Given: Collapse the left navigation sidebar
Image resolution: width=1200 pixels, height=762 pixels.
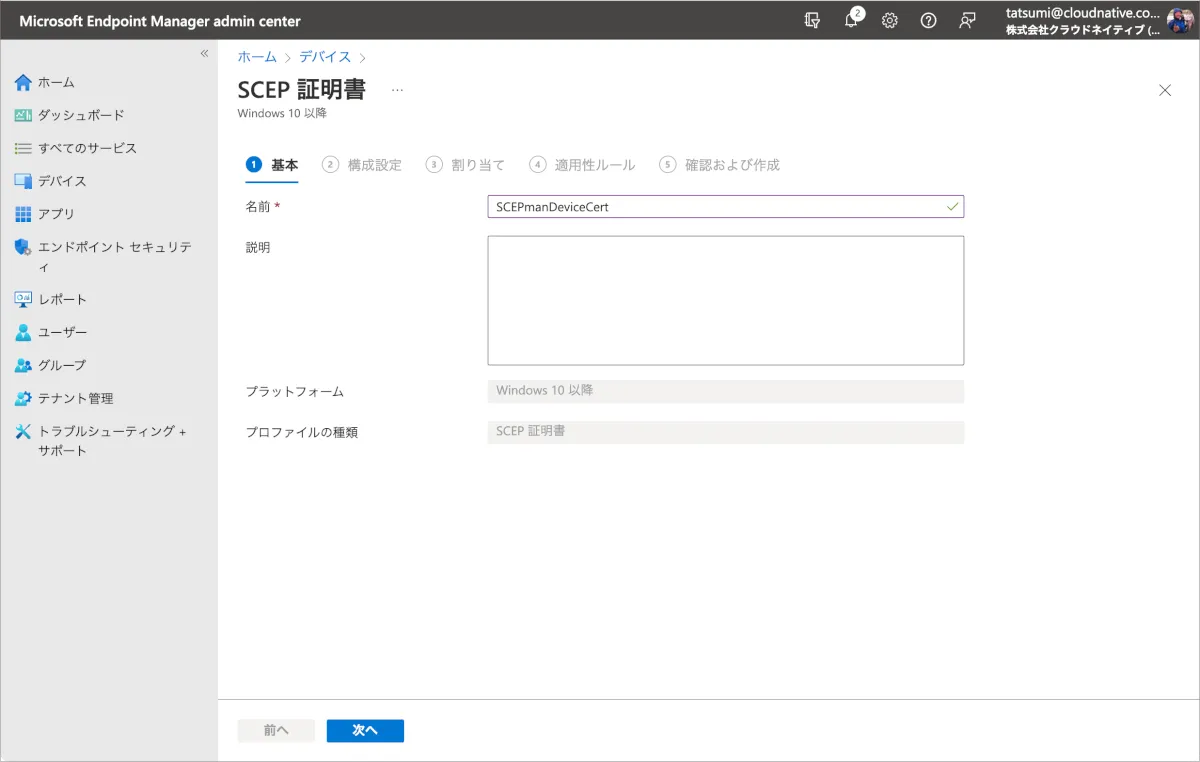Looking at the screenshot, I should click(204, 53).
